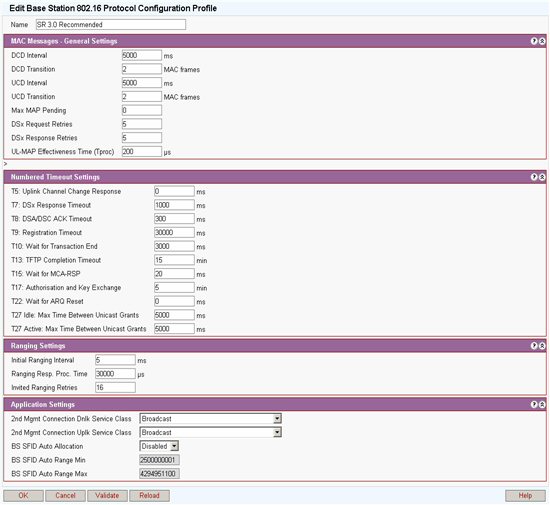Click the Reload button
550x505 pixels.
[149, 496]
